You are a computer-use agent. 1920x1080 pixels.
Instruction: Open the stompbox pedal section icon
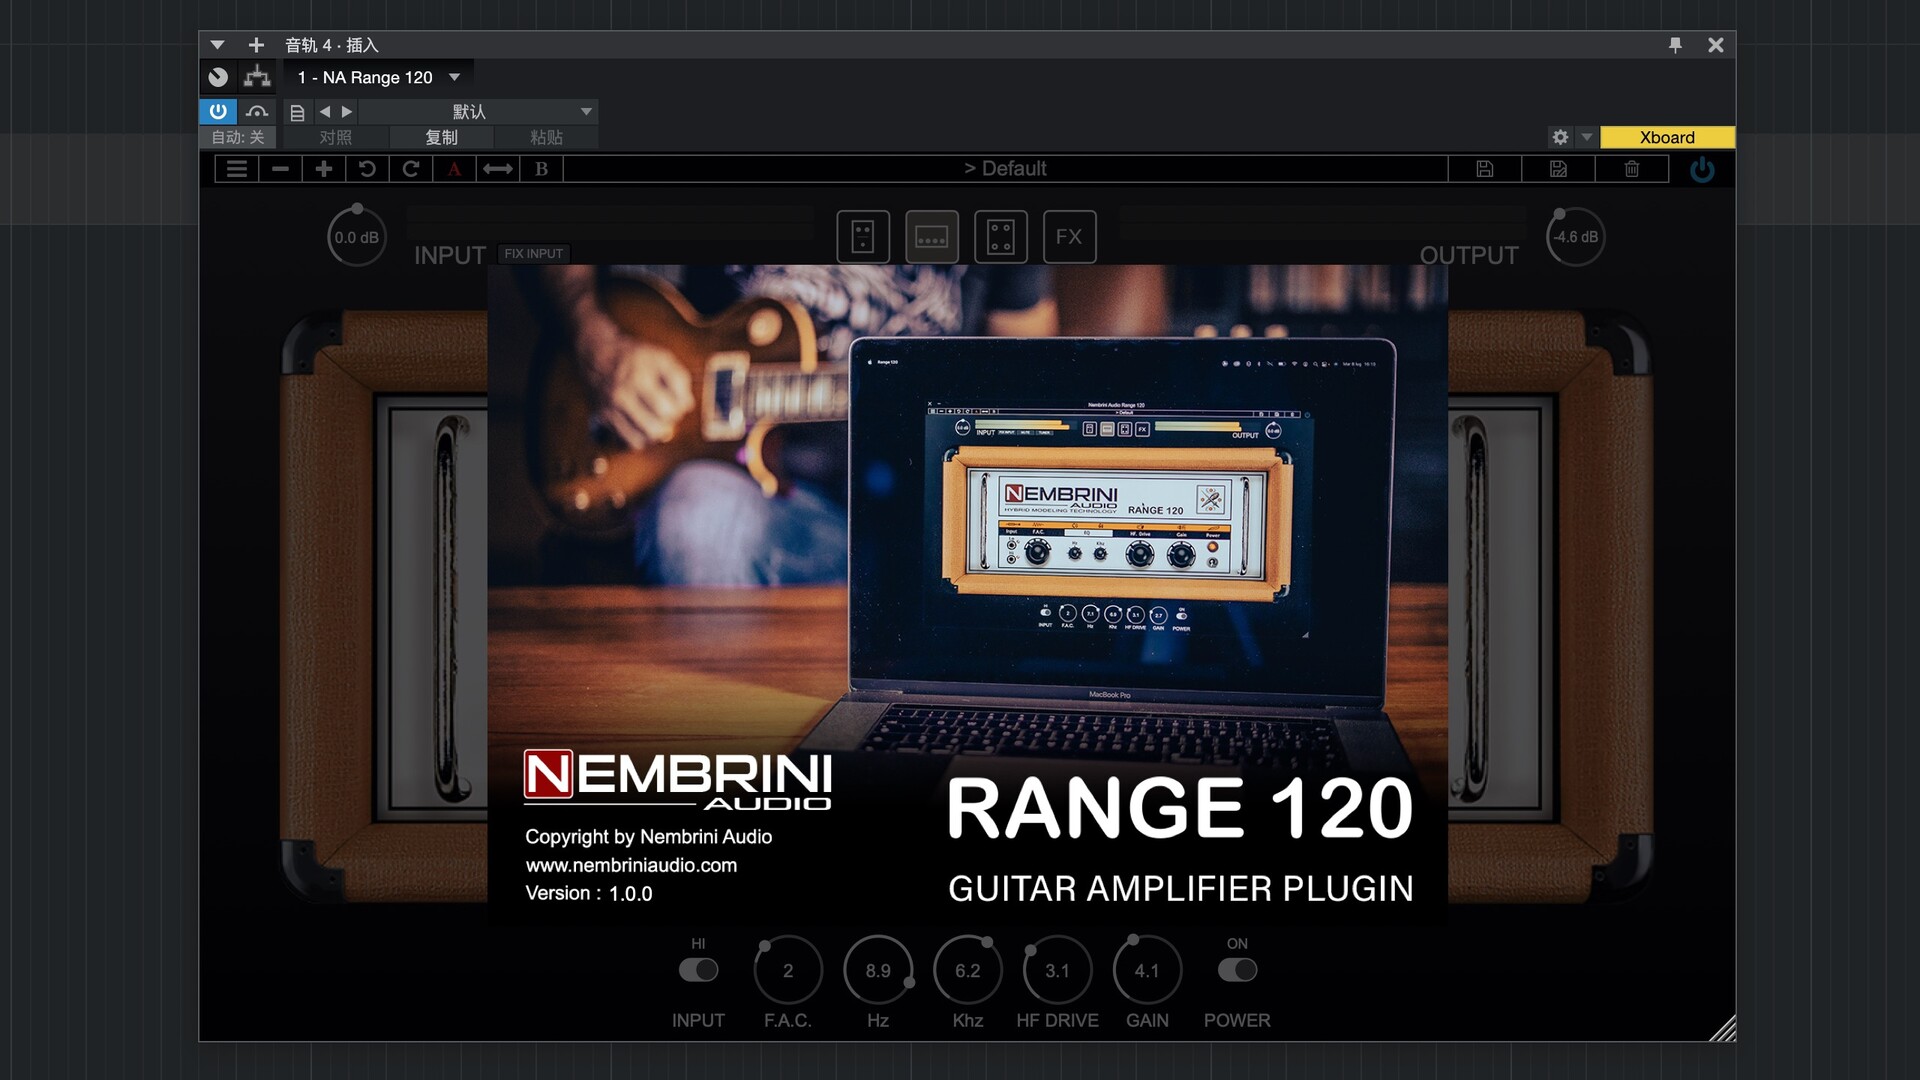tap(863, 237)
